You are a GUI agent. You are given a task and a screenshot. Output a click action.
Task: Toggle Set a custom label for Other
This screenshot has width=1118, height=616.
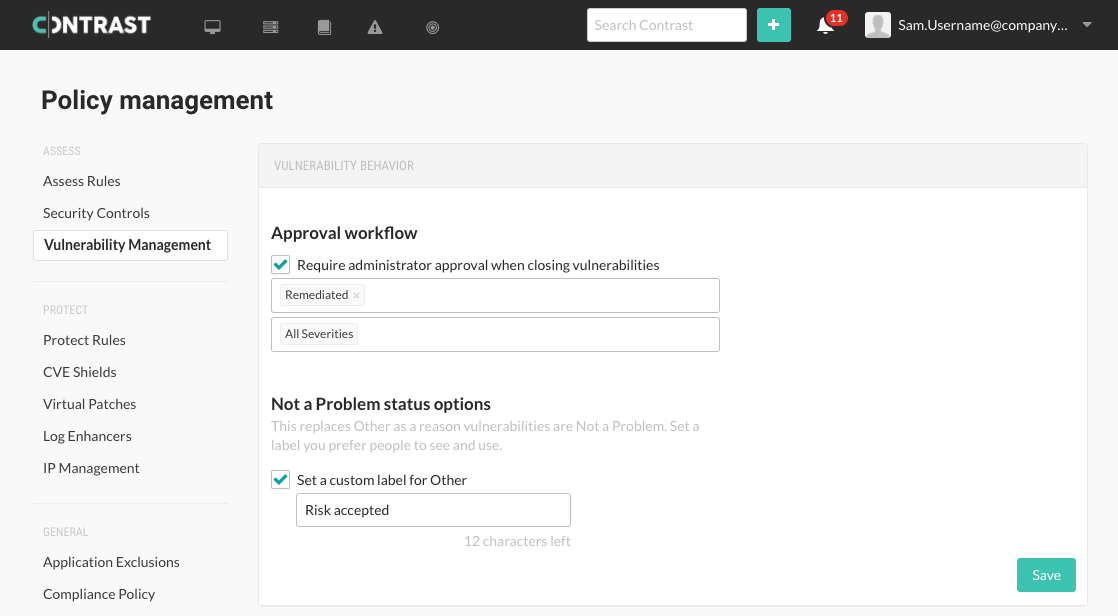280,480
